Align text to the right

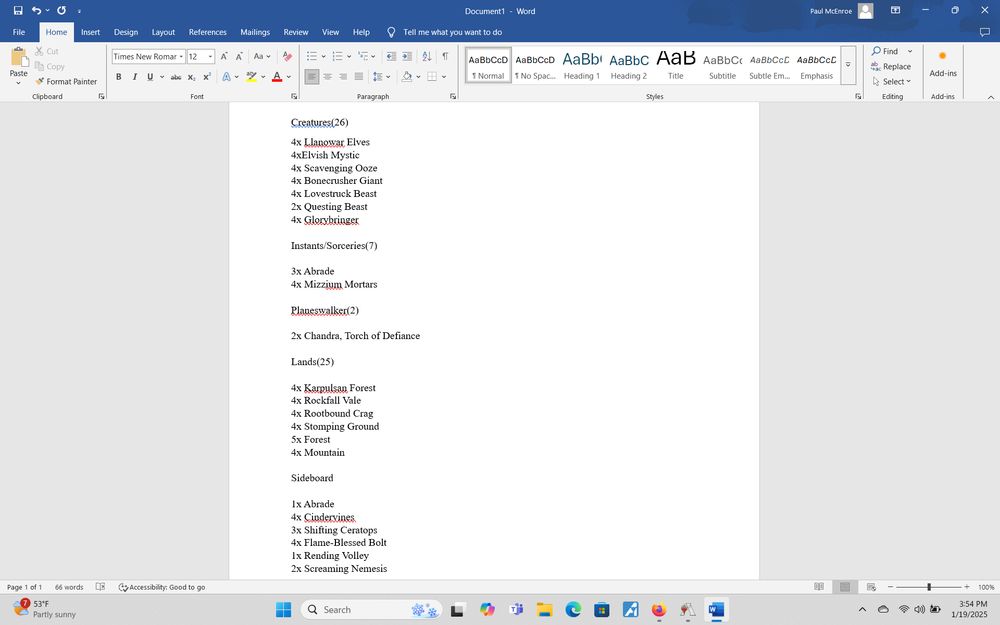343,77
